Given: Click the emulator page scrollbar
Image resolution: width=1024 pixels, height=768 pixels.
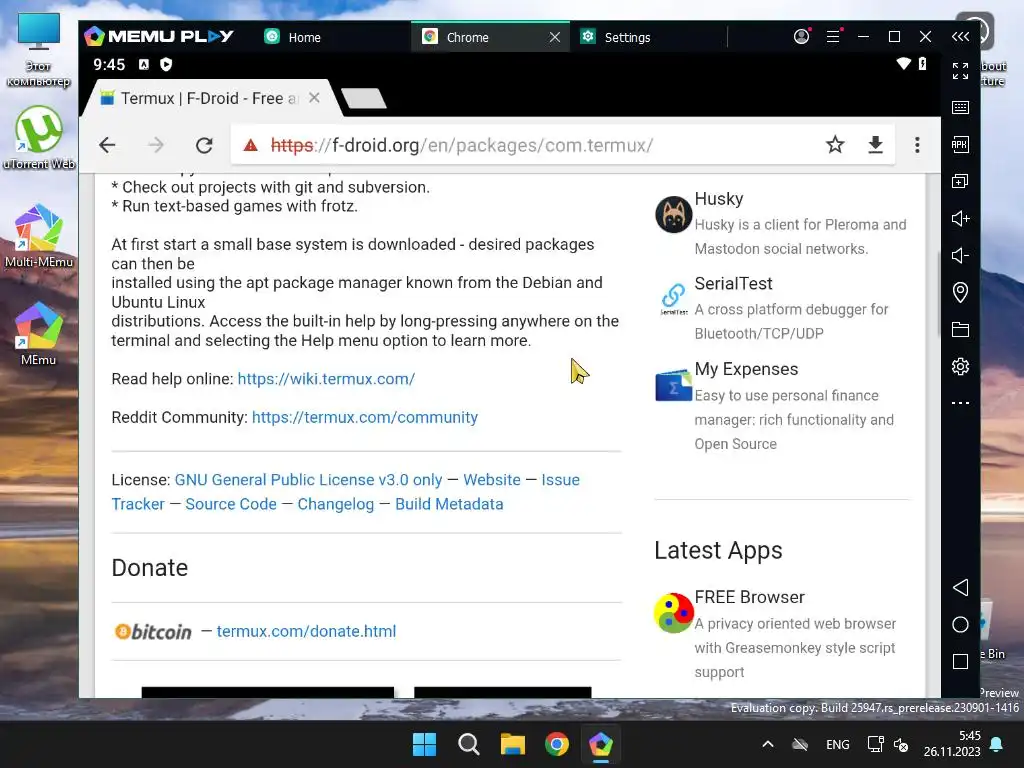Looking at the screenshot, I should pos(938,294).
